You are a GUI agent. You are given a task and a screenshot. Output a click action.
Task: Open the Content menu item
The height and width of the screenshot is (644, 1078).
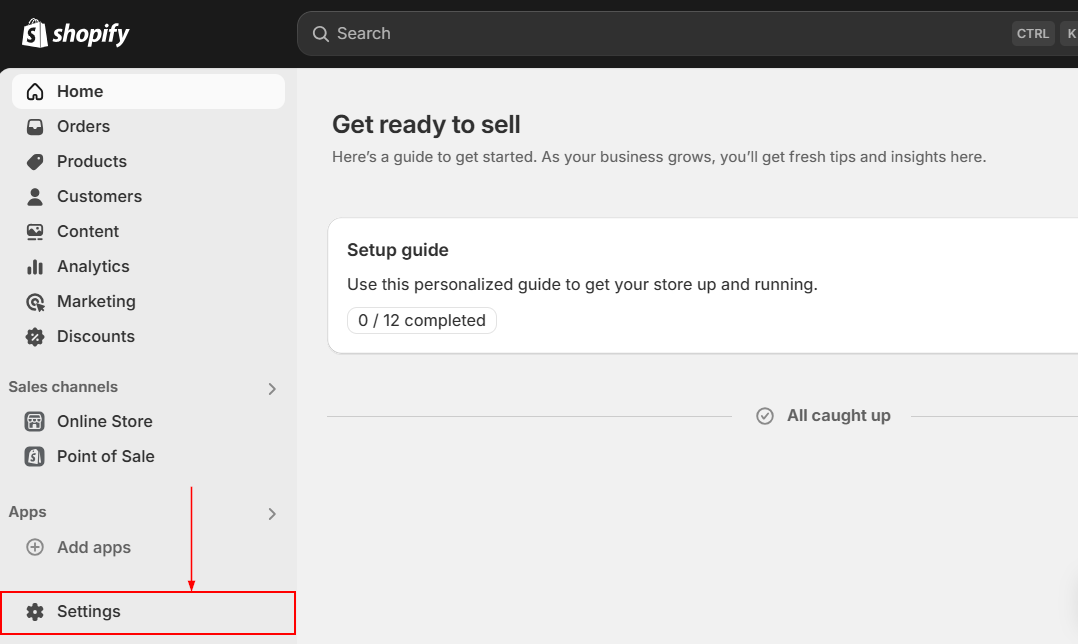(88, 232)
